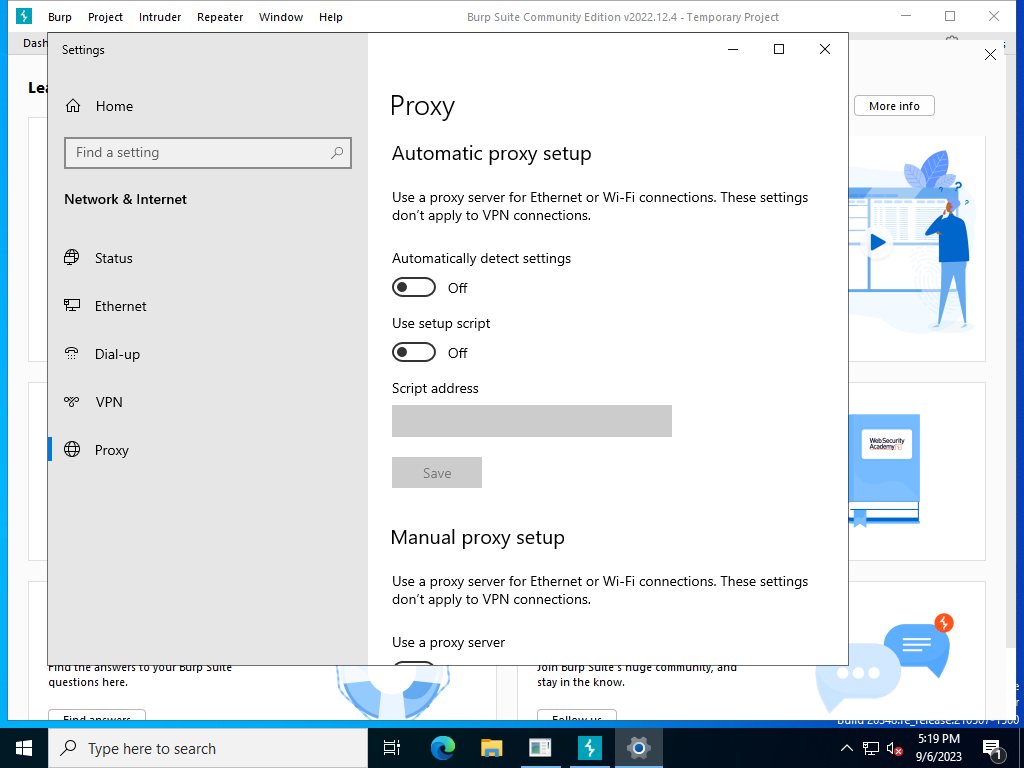Viewport: 1024px width, 768px height.
Task: Open the Project menu in Burp Suite
Action: click(x=105, y=17)
